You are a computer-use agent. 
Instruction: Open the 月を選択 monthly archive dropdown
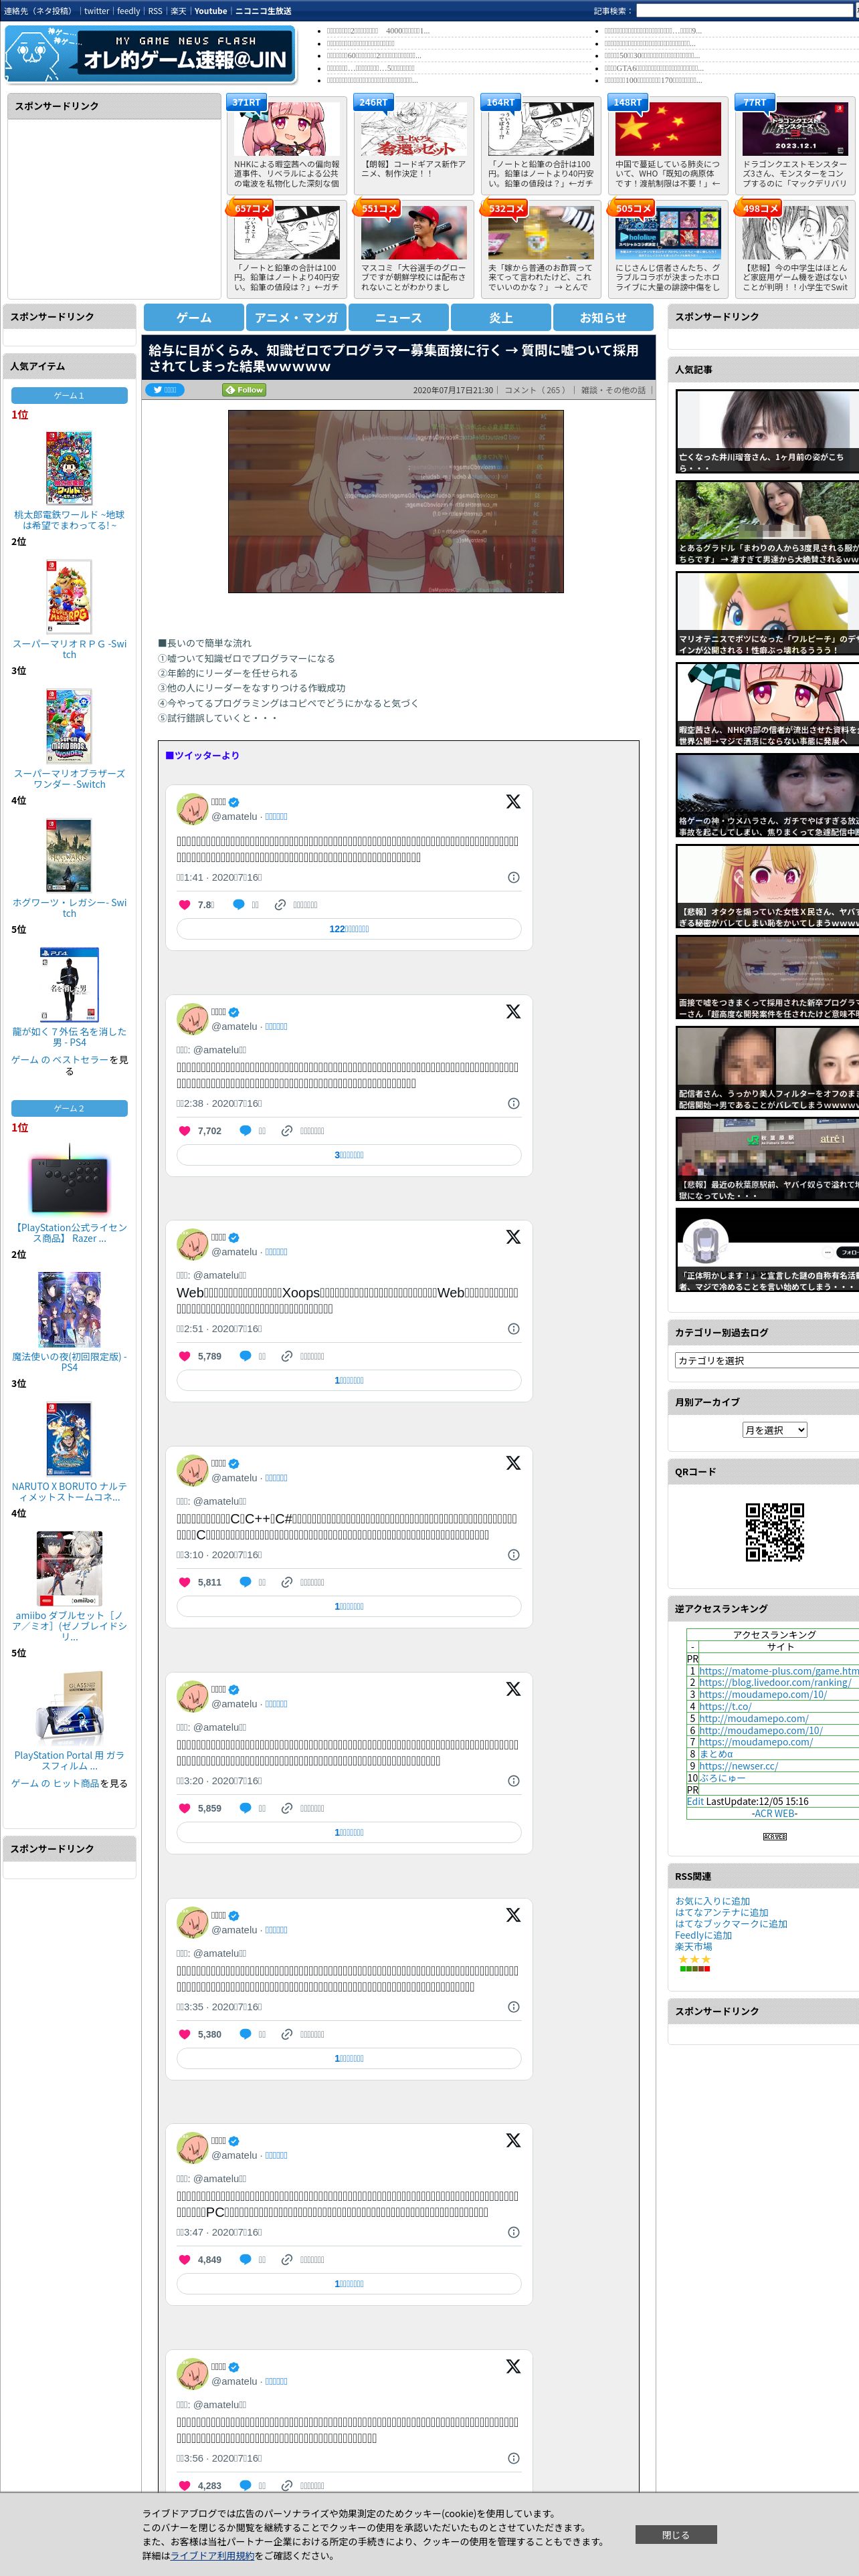coord(774,1430)
